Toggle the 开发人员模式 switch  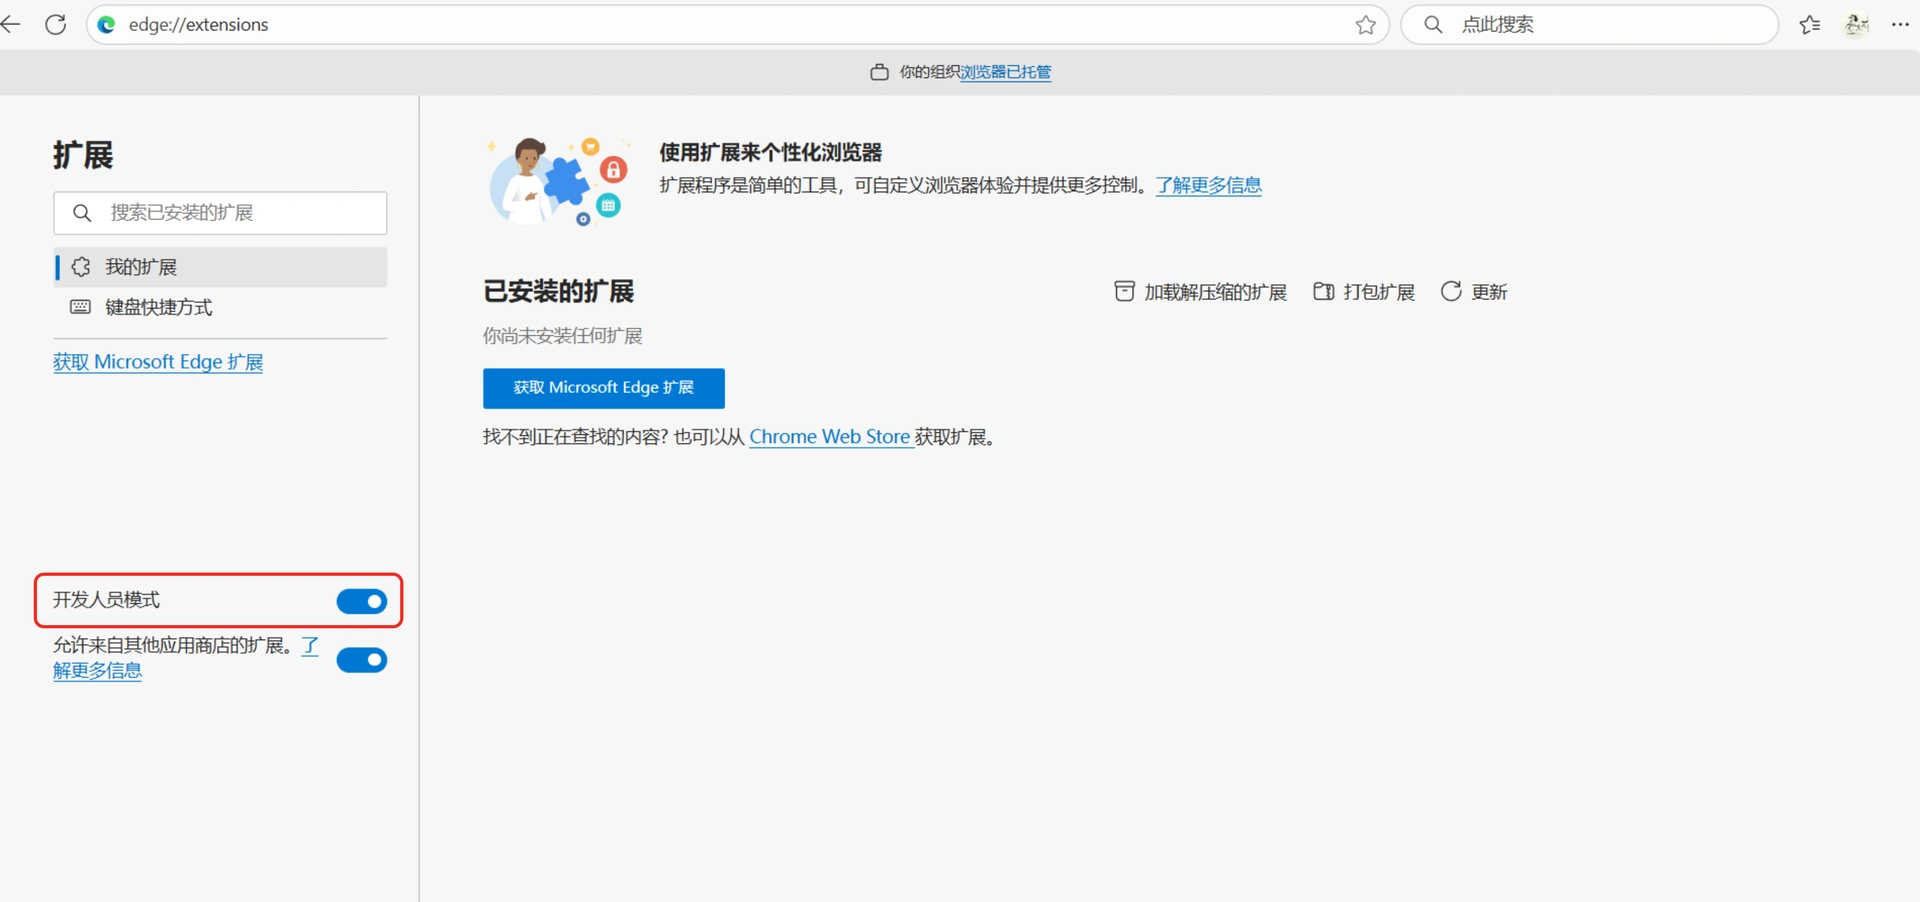pos(362,601)
